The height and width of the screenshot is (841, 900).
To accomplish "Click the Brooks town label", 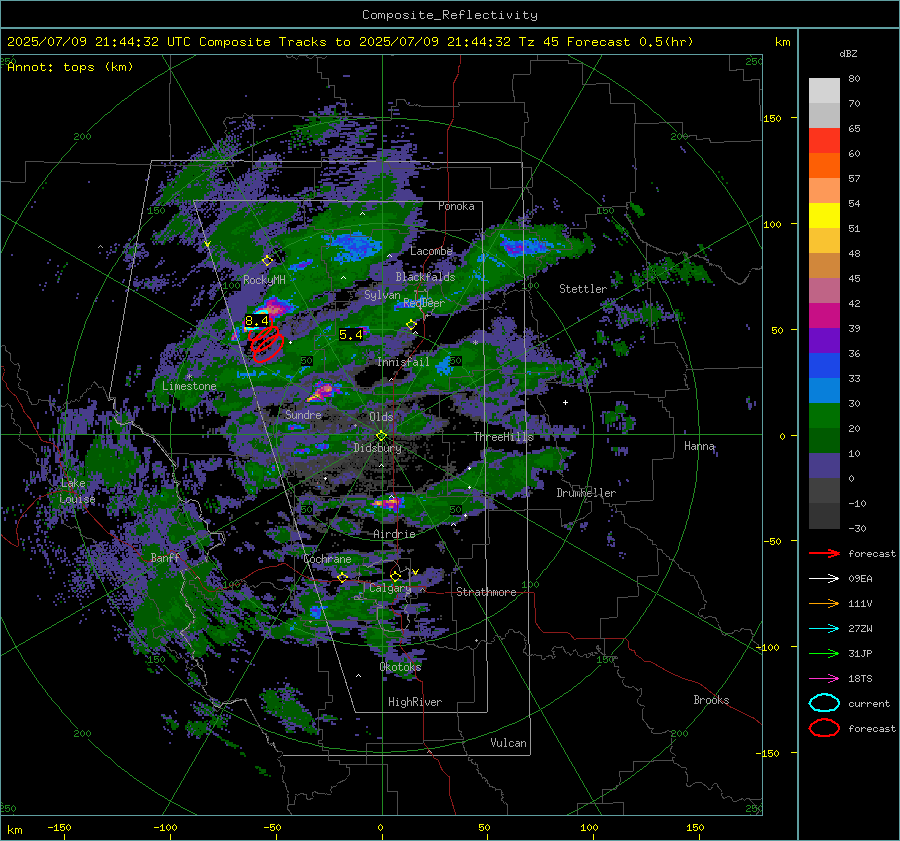I will 711,700.
